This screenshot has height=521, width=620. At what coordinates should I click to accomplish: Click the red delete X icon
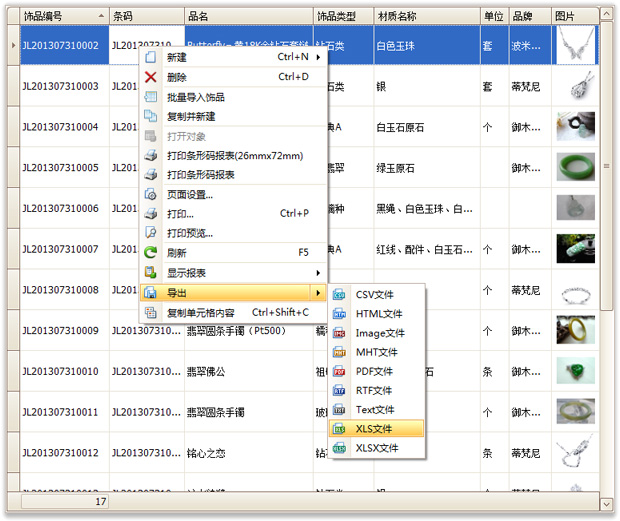[151, 77]
